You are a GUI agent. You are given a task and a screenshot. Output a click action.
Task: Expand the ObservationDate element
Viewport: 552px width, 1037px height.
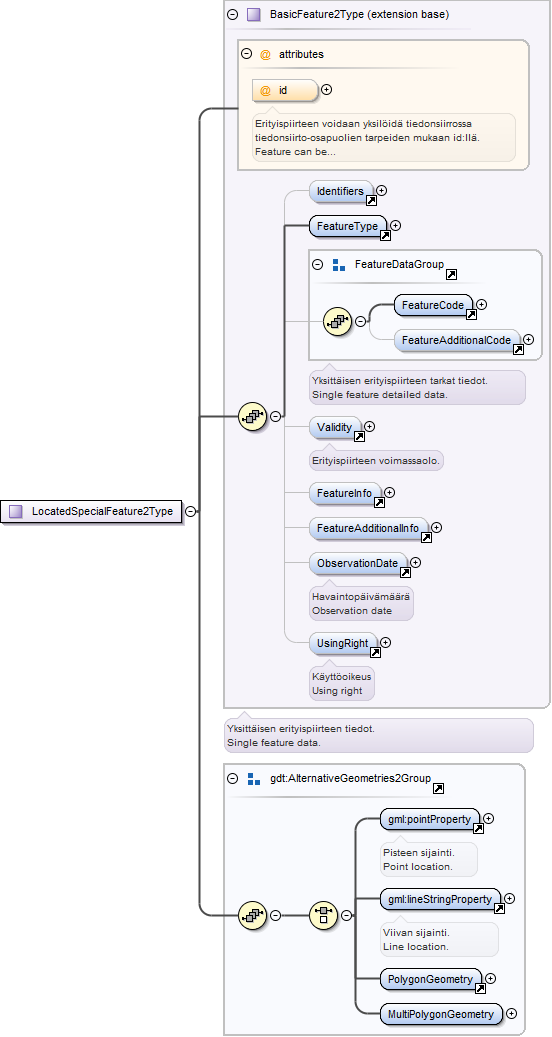point(416,562)
